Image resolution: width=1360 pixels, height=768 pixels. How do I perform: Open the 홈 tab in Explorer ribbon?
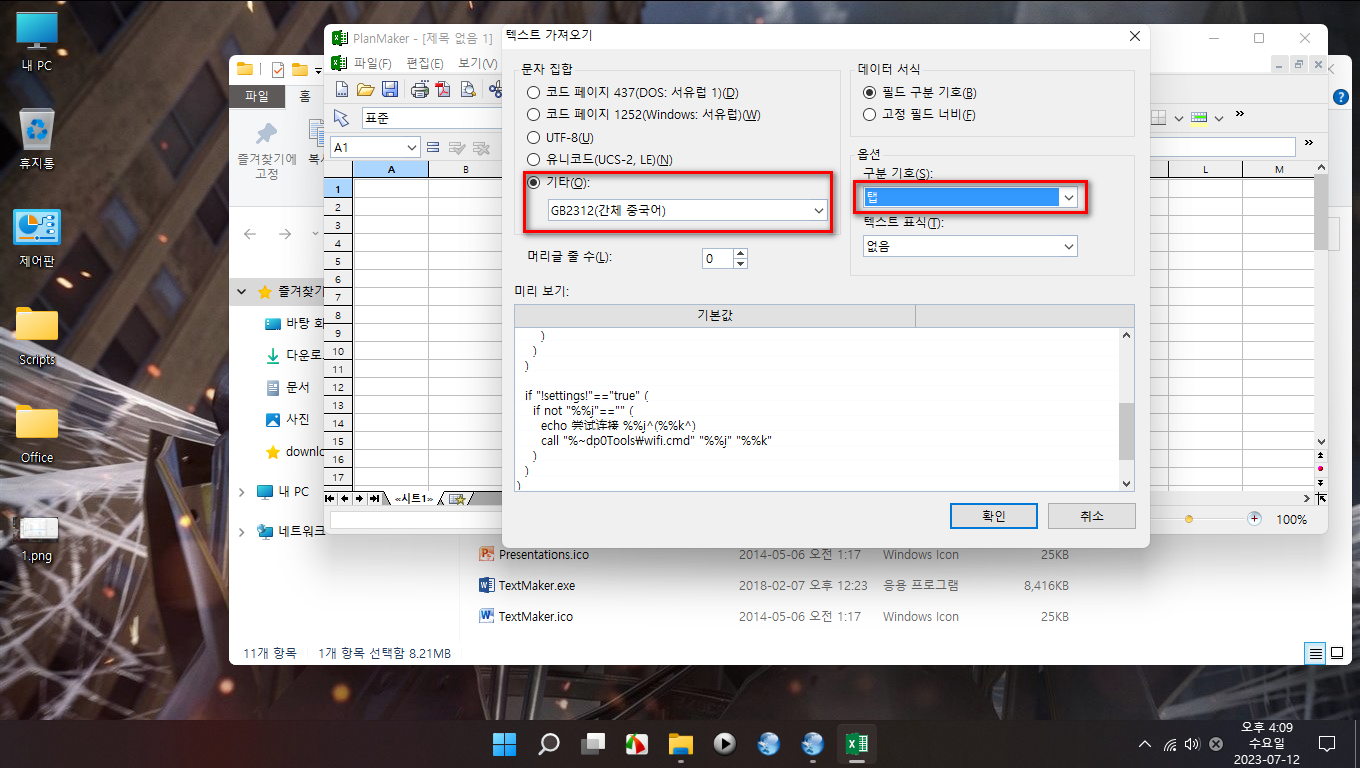[x=304, y=96]
